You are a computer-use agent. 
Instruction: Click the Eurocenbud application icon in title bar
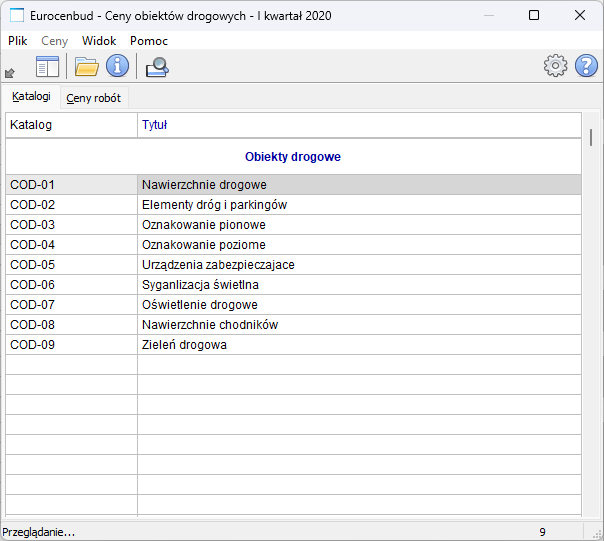pyautogui.click(x=16, y=16)
